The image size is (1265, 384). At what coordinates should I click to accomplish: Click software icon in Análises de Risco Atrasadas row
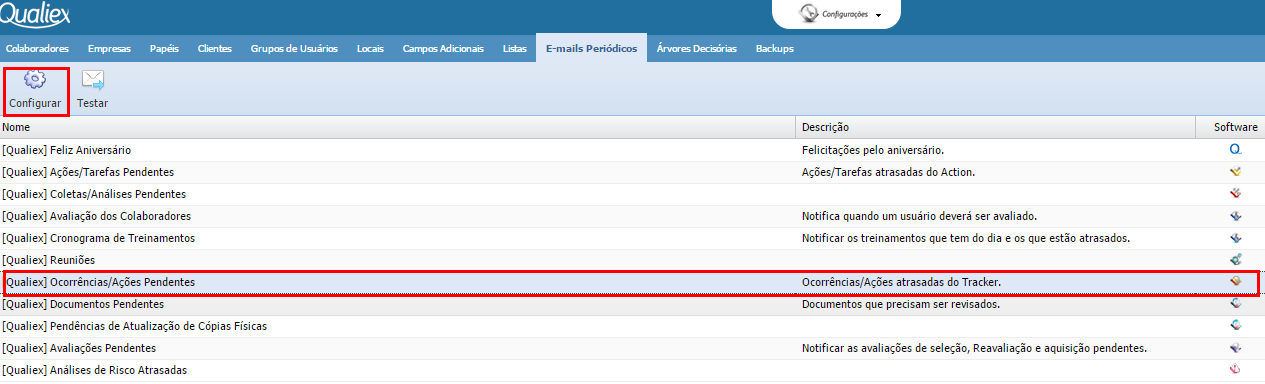pyautogui.click(x=1236, y=370)
